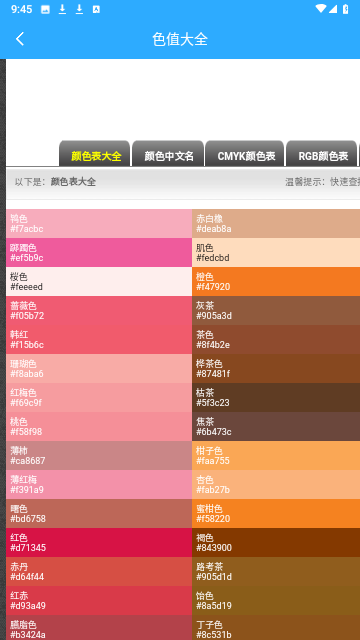Tap the 色值大全 page title
Screen dimensions: 360x640
[x=180, y=40]
